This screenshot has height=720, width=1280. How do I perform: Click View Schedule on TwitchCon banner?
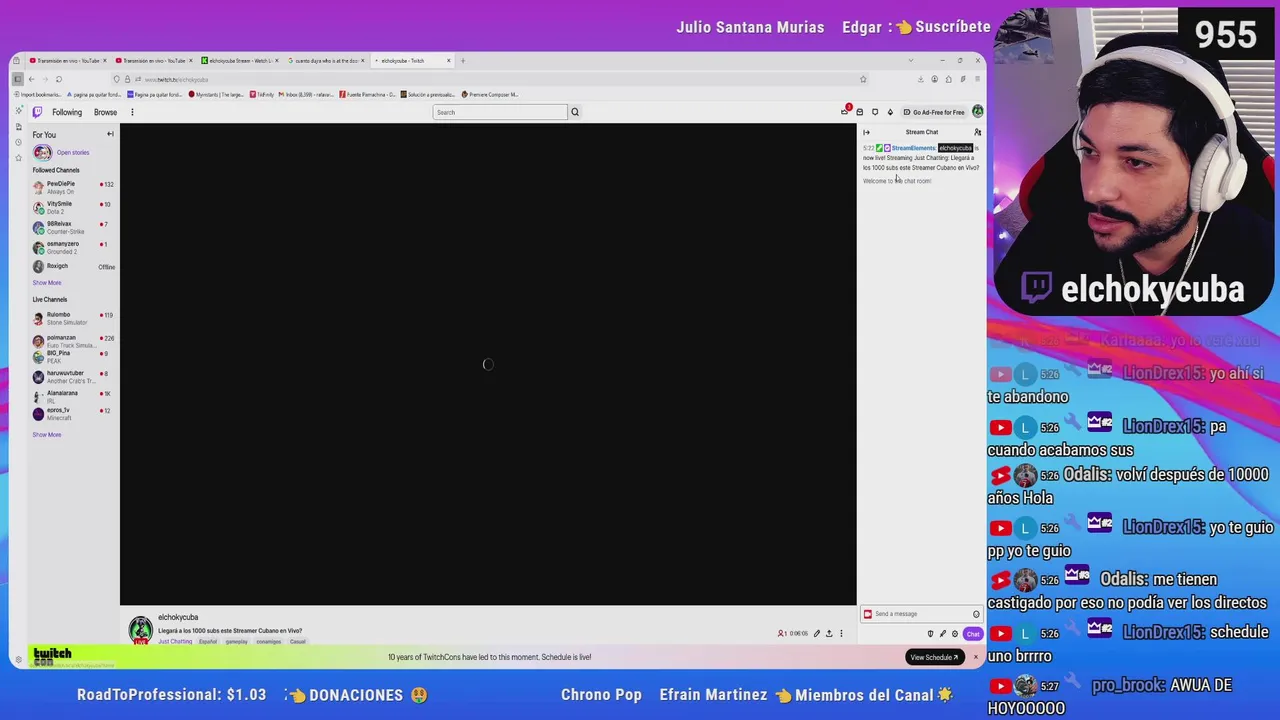coord(935,657)
